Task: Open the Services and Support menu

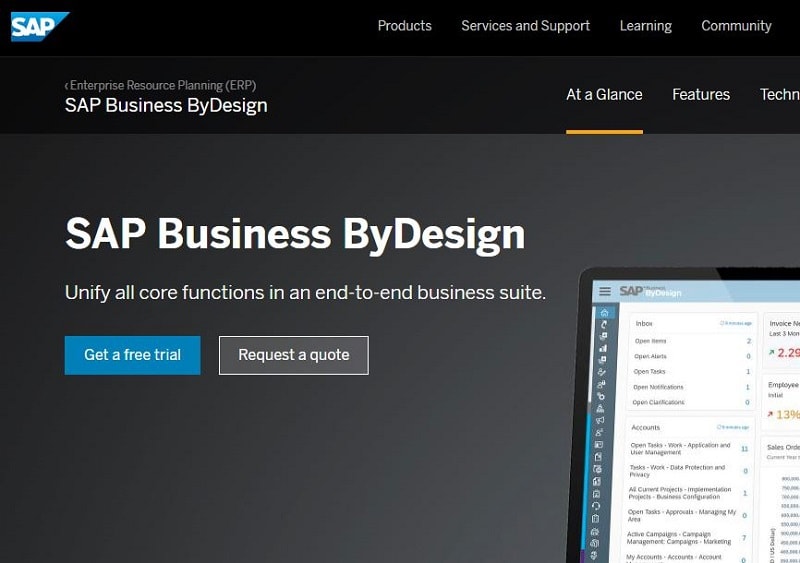Action: tap(526, 26)
